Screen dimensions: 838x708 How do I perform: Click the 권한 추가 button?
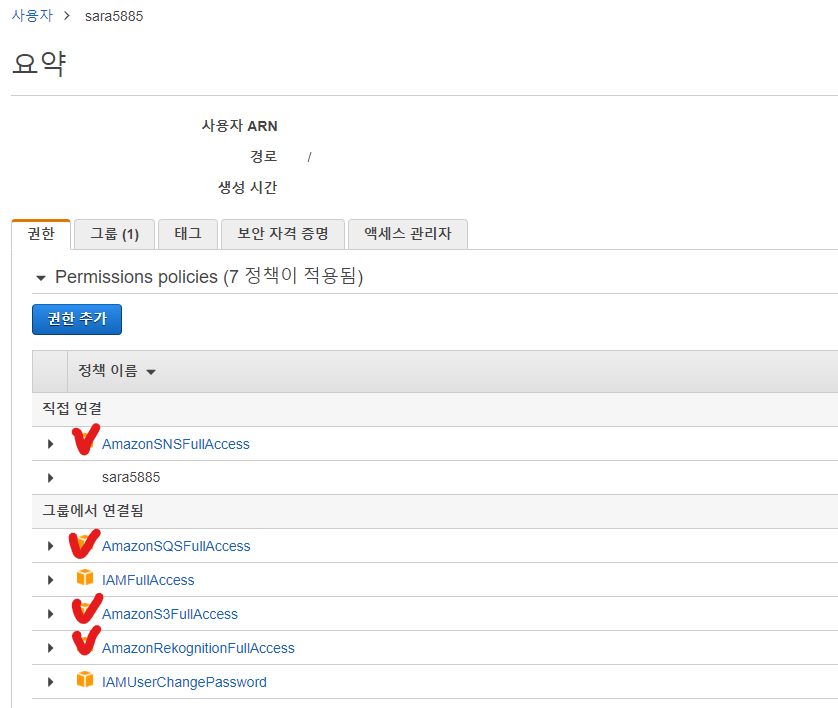point(77,319)
